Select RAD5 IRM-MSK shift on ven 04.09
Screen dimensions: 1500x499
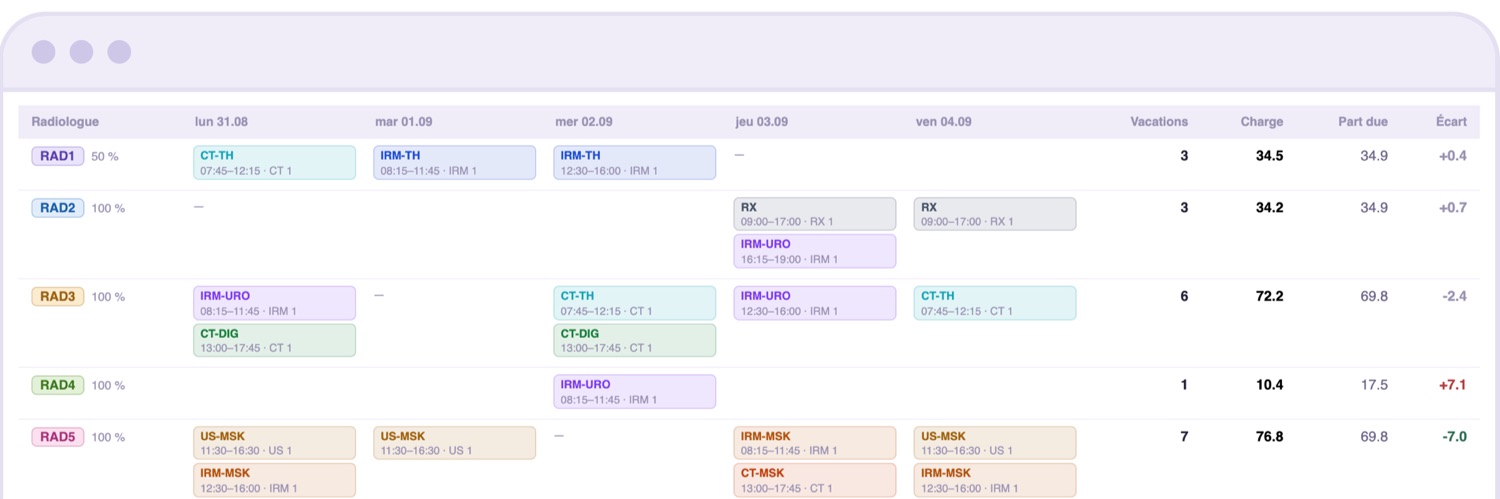click(x=995, y=480)
